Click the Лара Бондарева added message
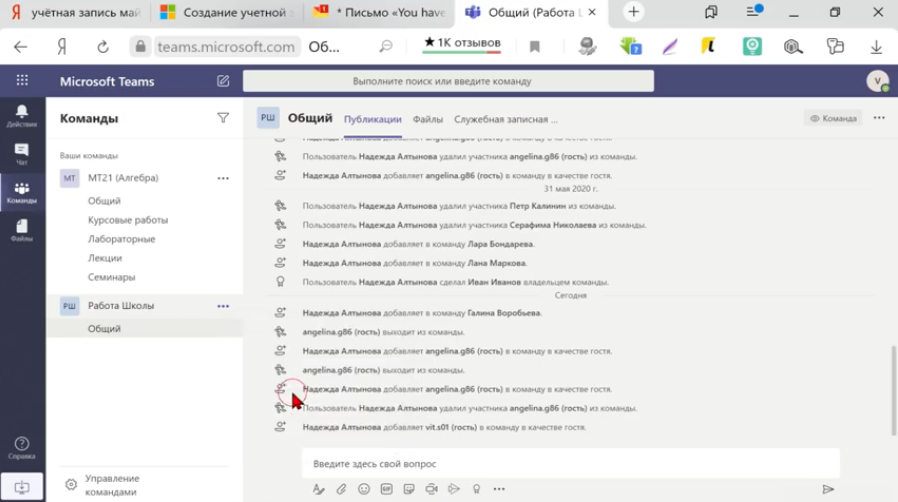This screenshot has height=502, width=898. [419, 244]
